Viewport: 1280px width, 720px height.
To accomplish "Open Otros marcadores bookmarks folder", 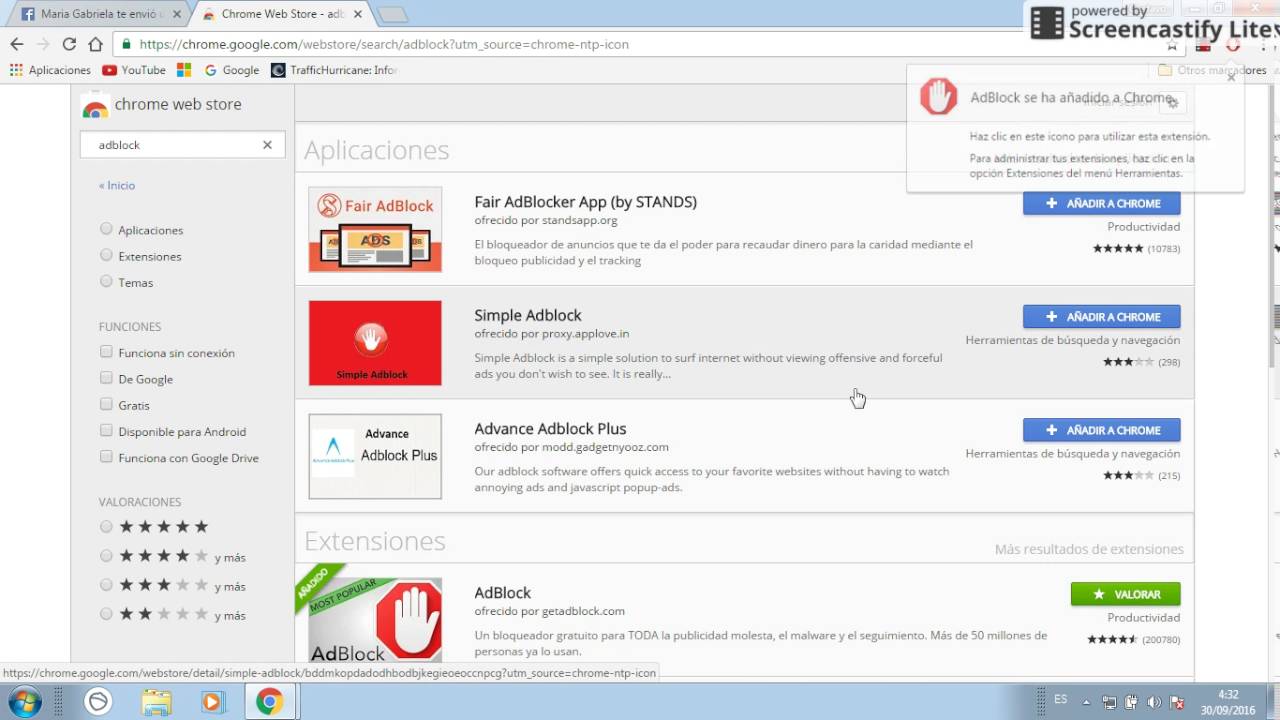I will (x=1211, y=70).
